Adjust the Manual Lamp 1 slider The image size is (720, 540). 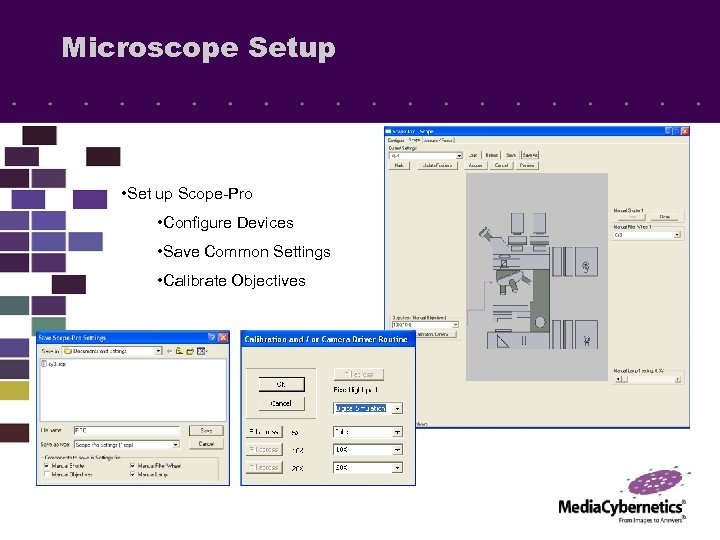point(648,379)
